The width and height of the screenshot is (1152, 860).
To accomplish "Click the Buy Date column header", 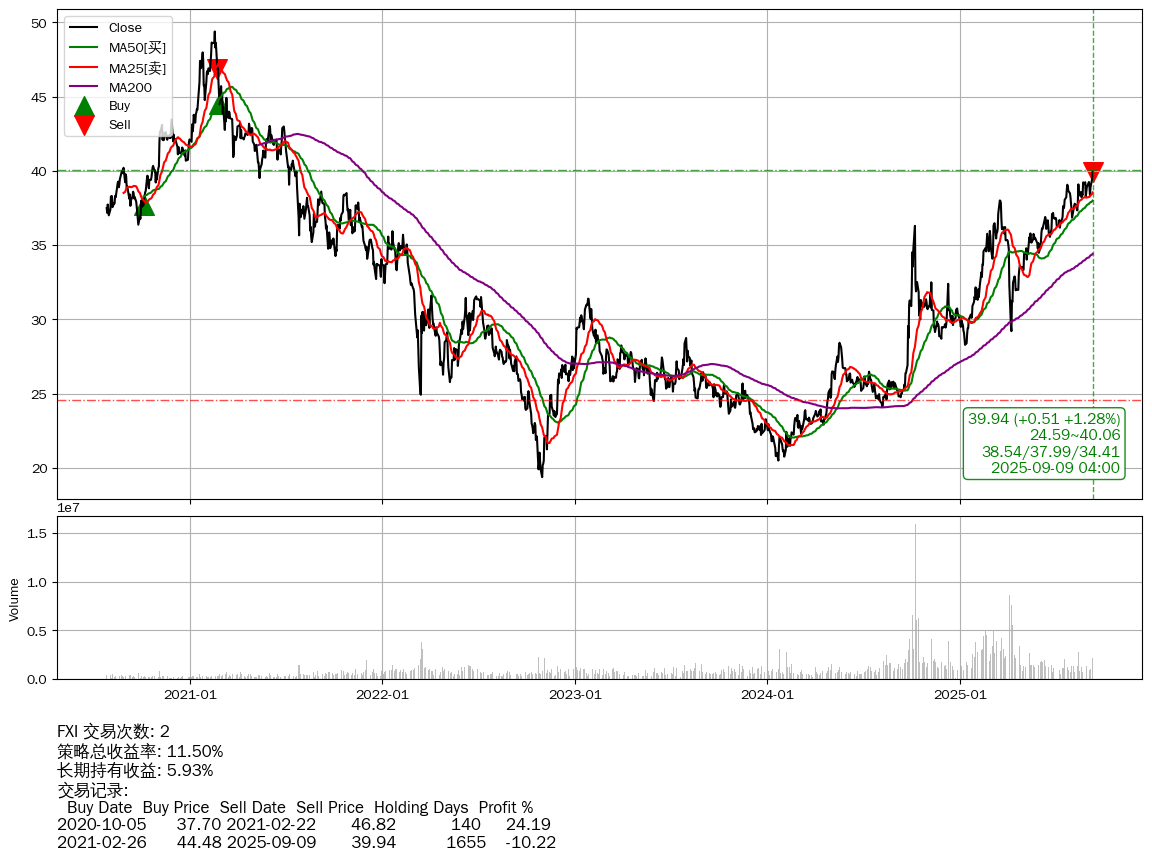I will click(x=99, y=807).
